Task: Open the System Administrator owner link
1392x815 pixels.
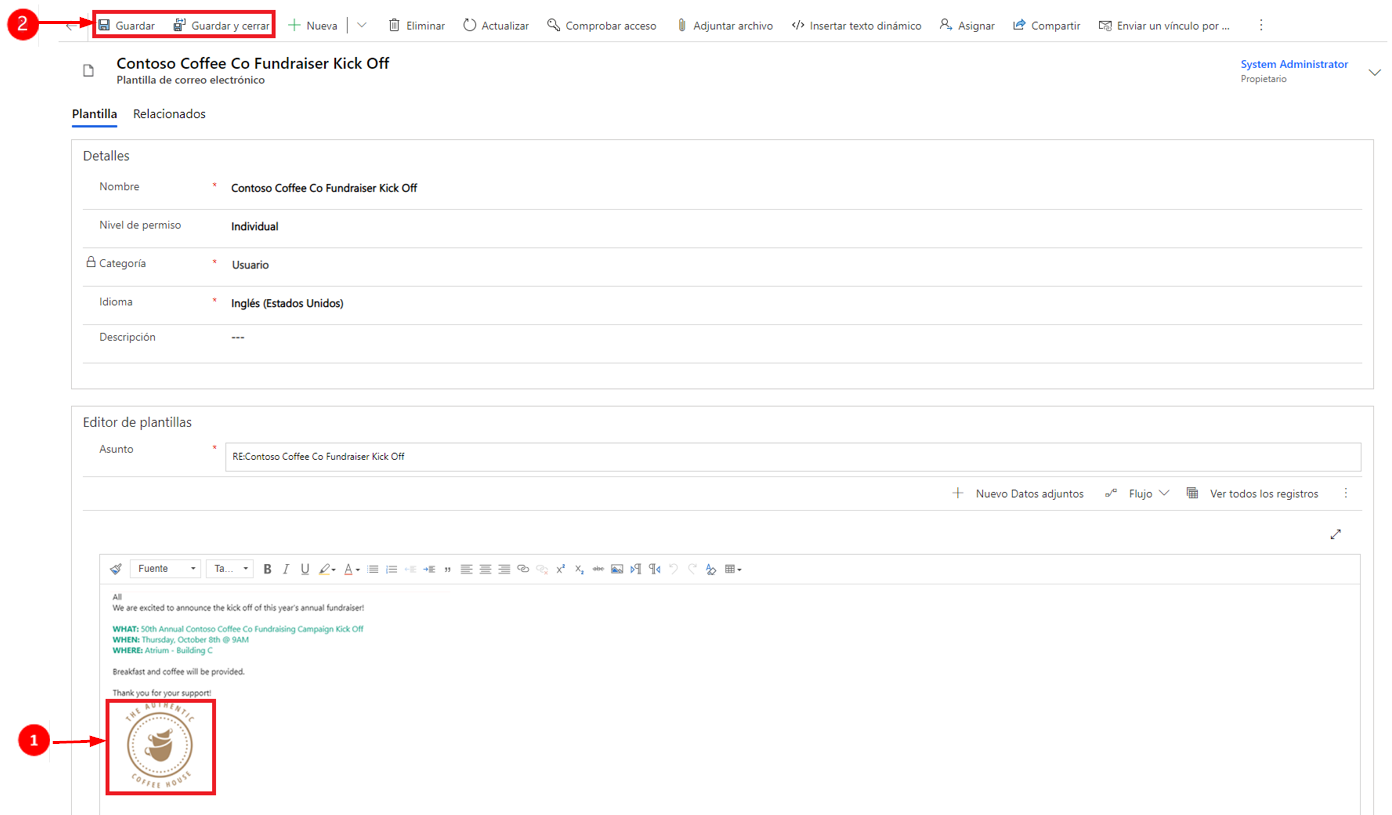Action: [x=1294, y=64]
